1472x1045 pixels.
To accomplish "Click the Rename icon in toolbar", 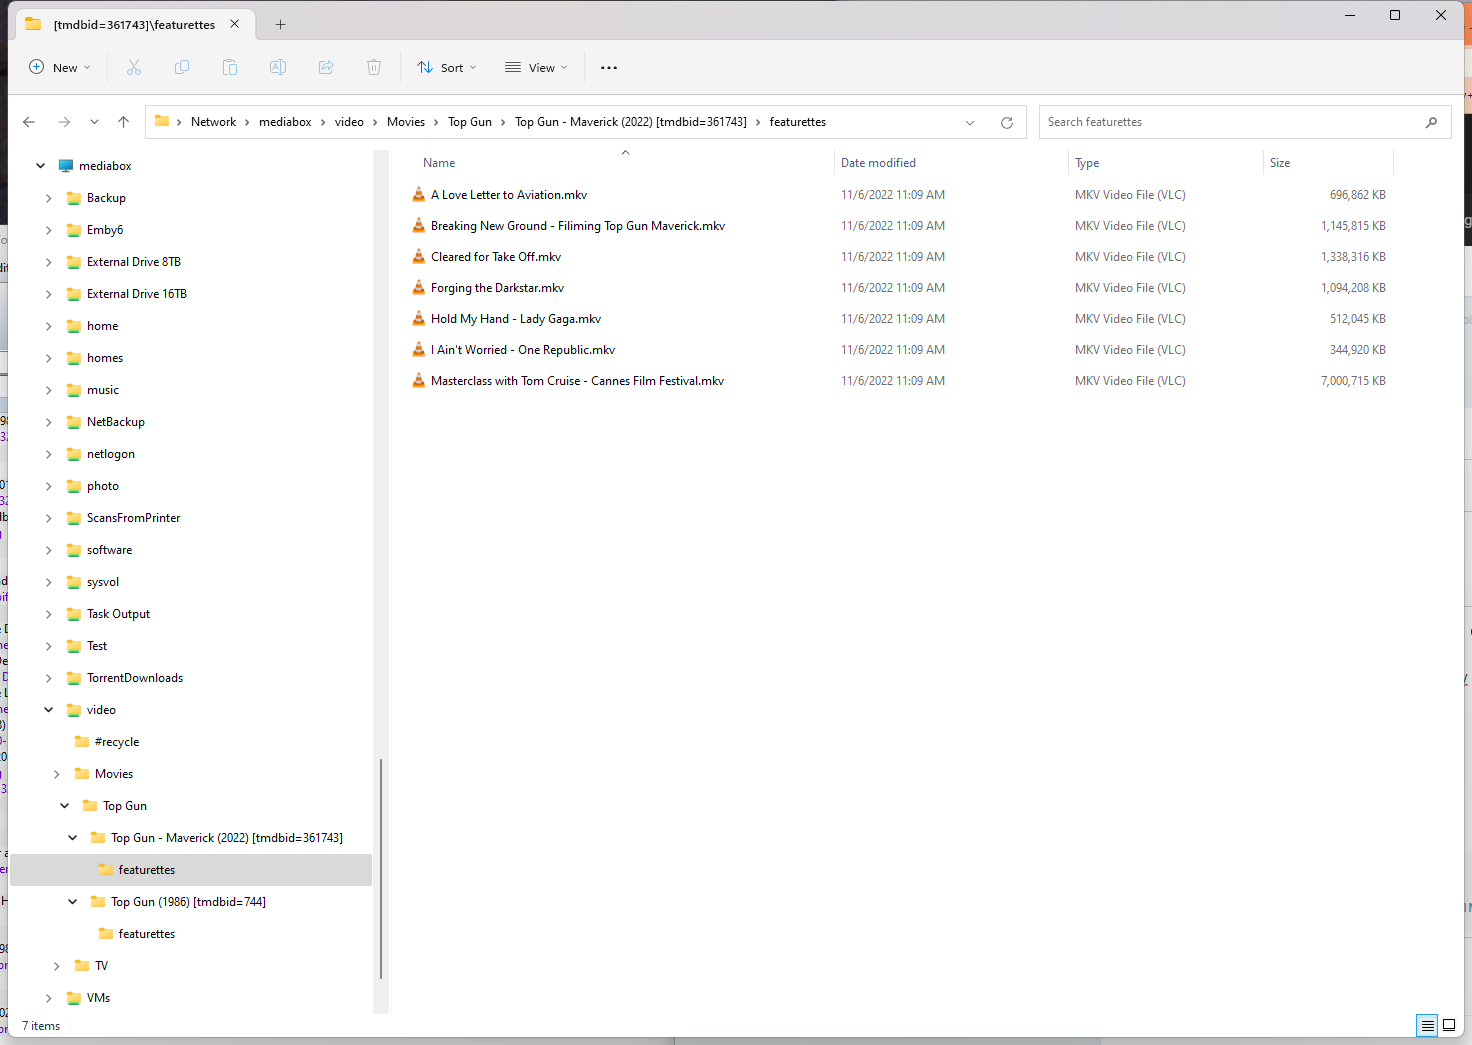I will click(x=278, y=67).
